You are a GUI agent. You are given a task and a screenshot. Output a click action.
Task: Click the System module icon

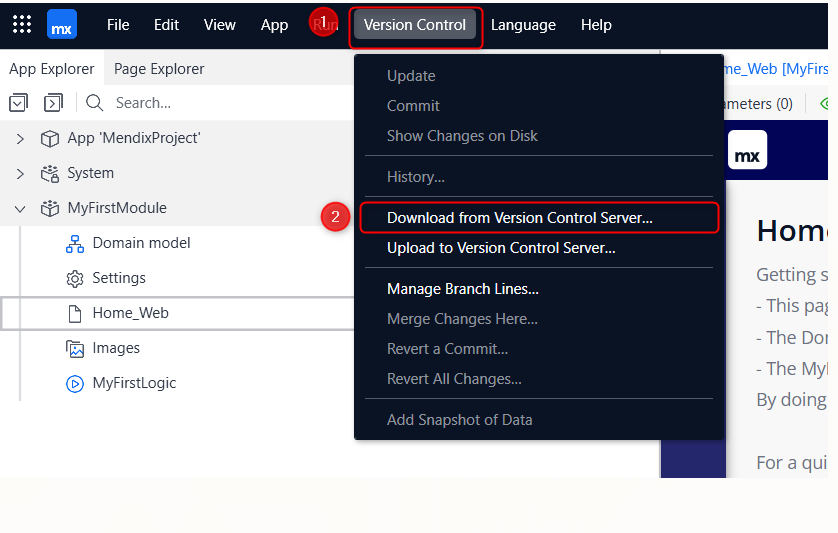pos(50,174)
